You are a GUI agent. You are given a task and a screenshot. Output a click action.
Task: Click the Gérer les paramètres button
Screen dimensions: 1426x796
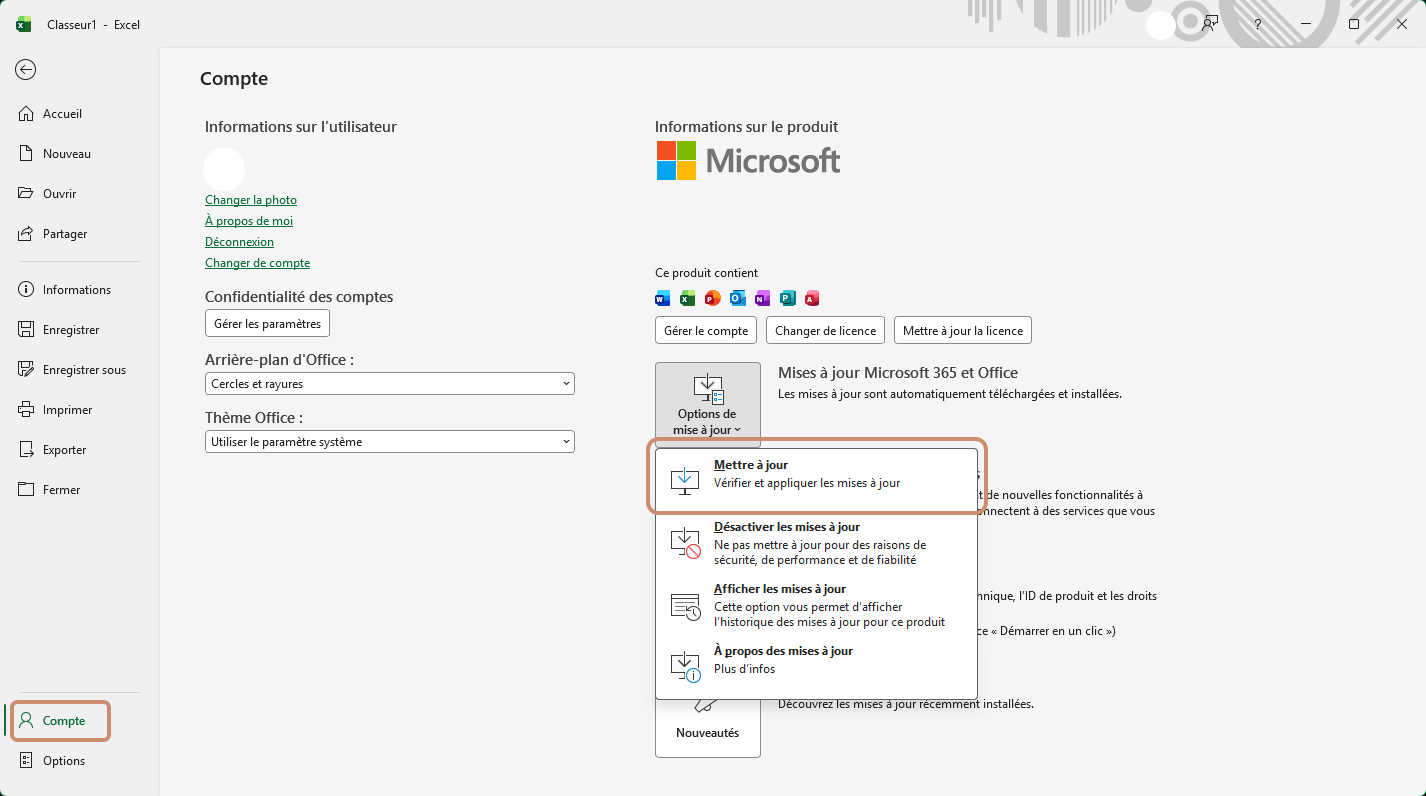click(267, 324)
